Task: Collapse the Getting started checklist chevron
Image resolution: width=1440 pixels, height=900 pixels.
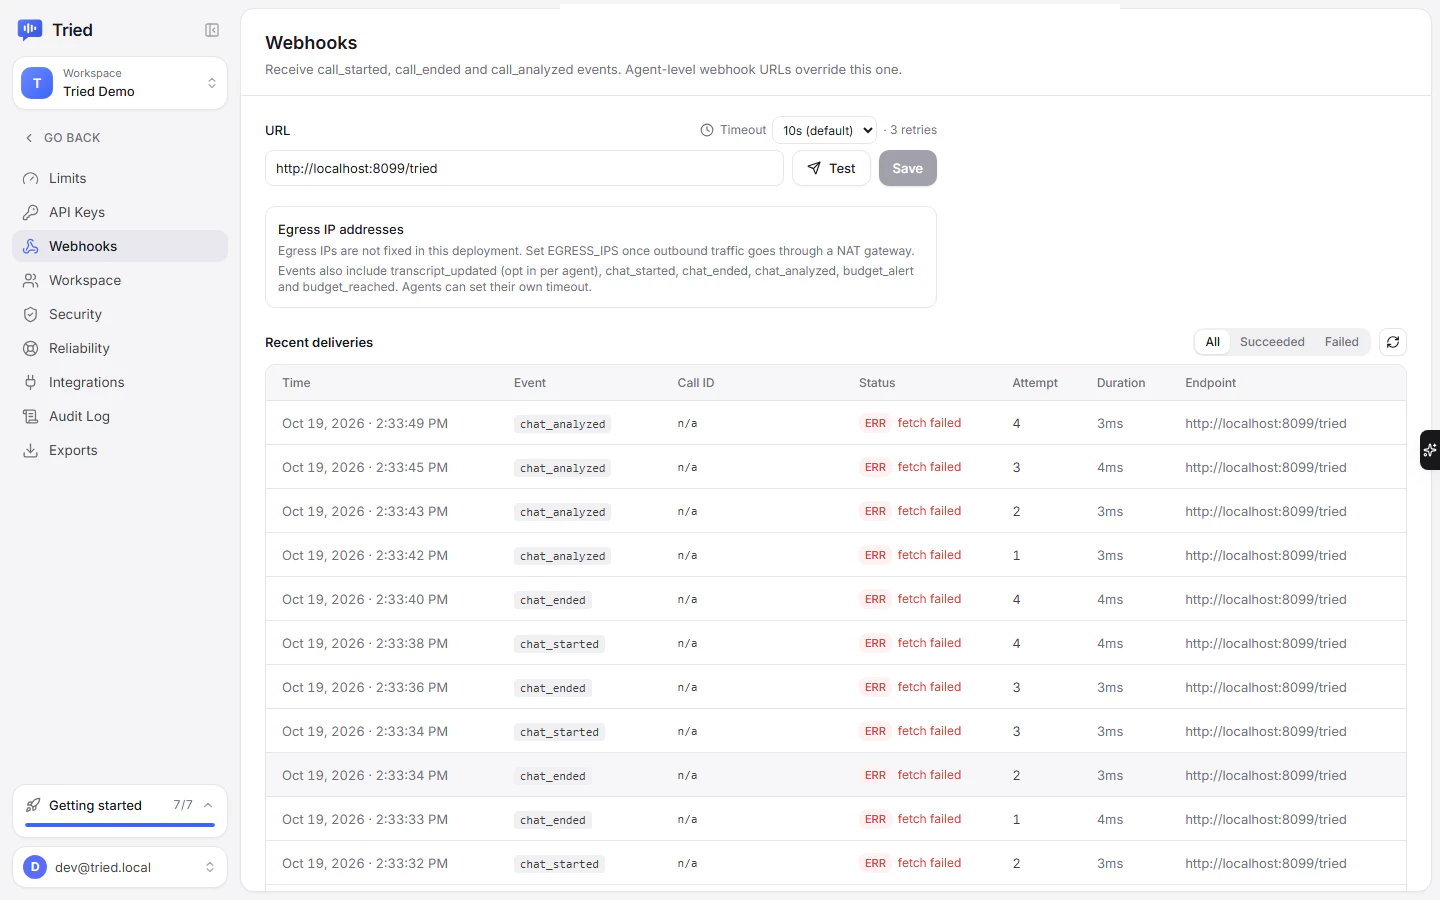Action: pyautogui.click(x=208, y=805)
